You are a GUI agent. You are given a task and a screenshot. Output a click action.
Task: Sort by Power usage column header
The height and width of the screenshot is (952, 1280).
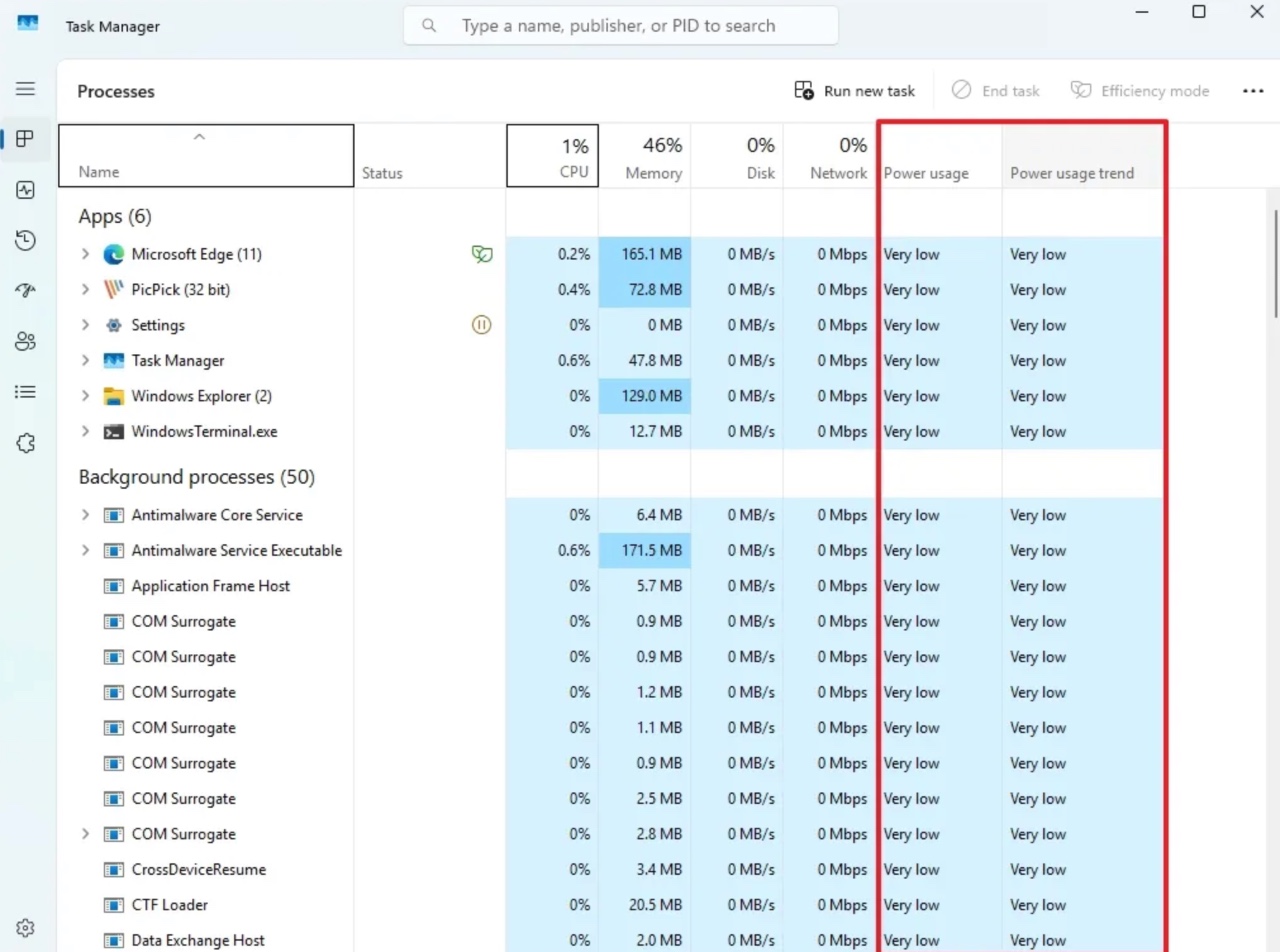940,156
